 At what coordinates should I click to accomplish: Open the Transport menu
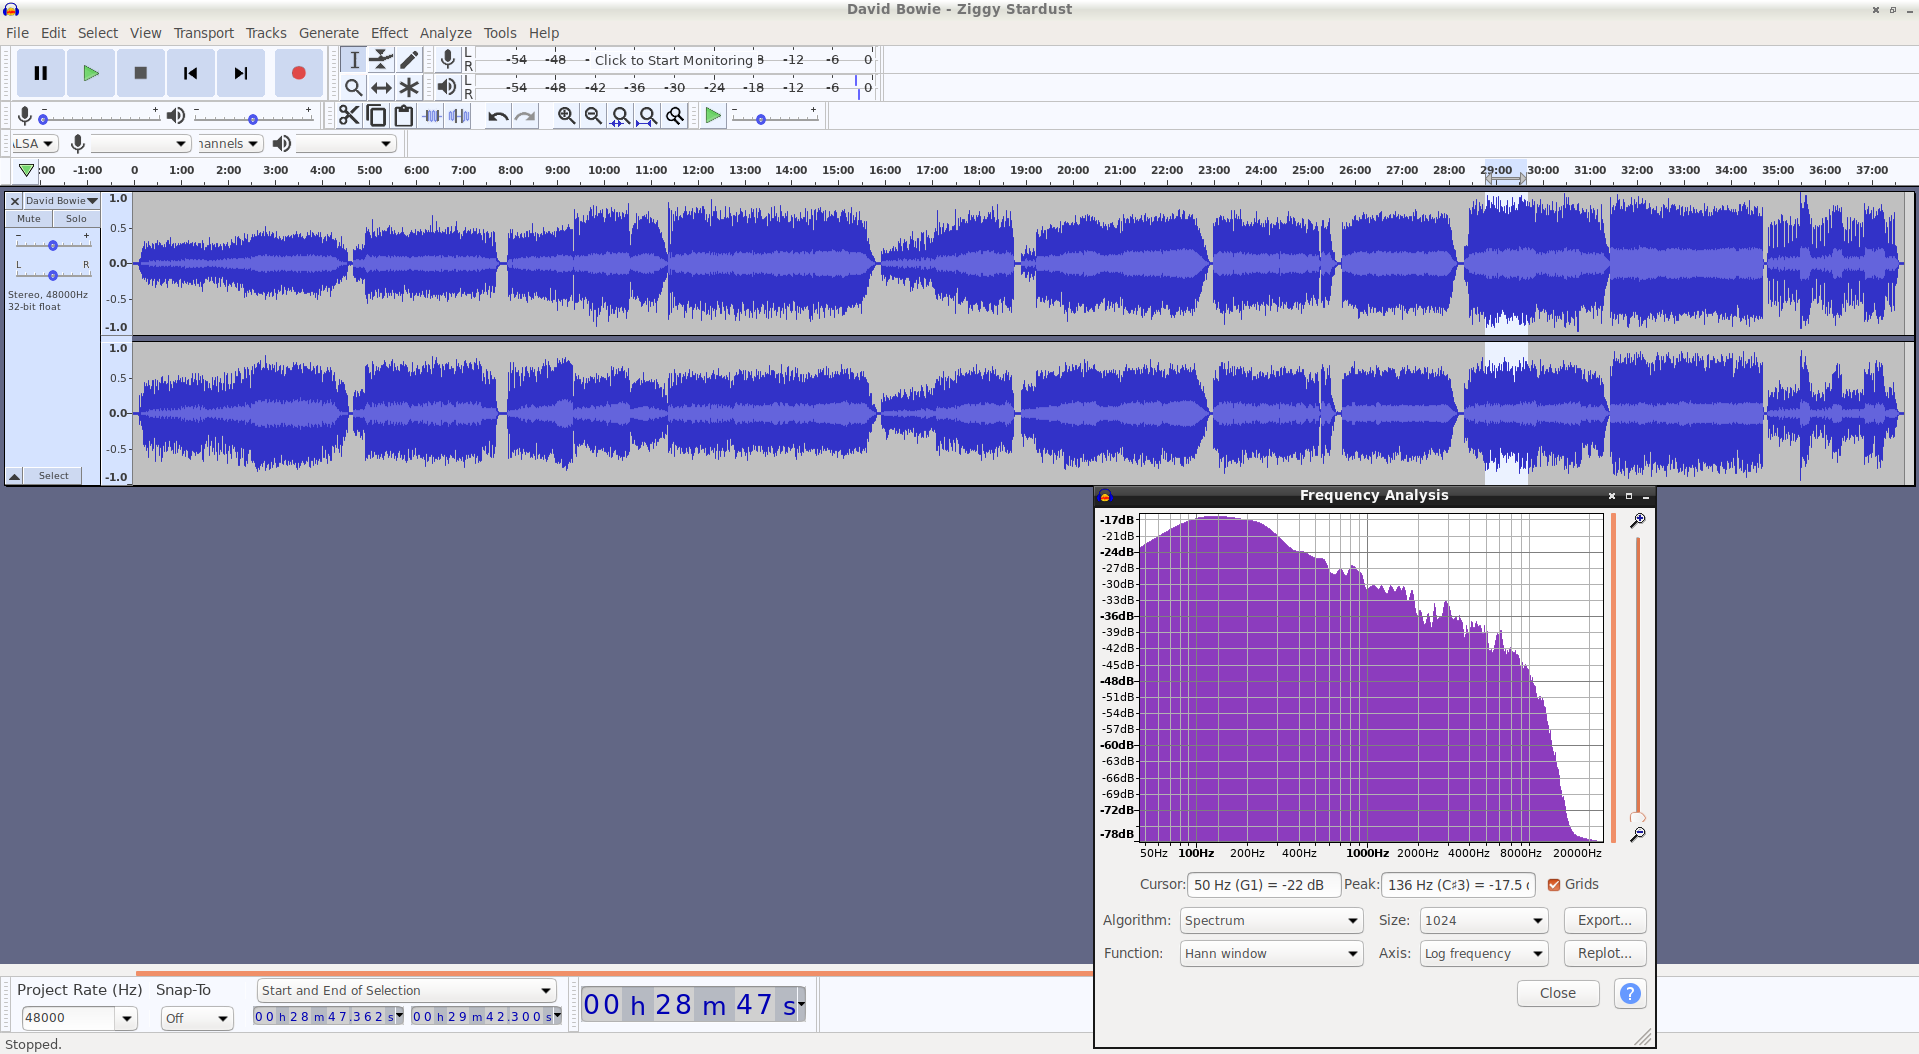pyautogui.click(x=204, y=33)
